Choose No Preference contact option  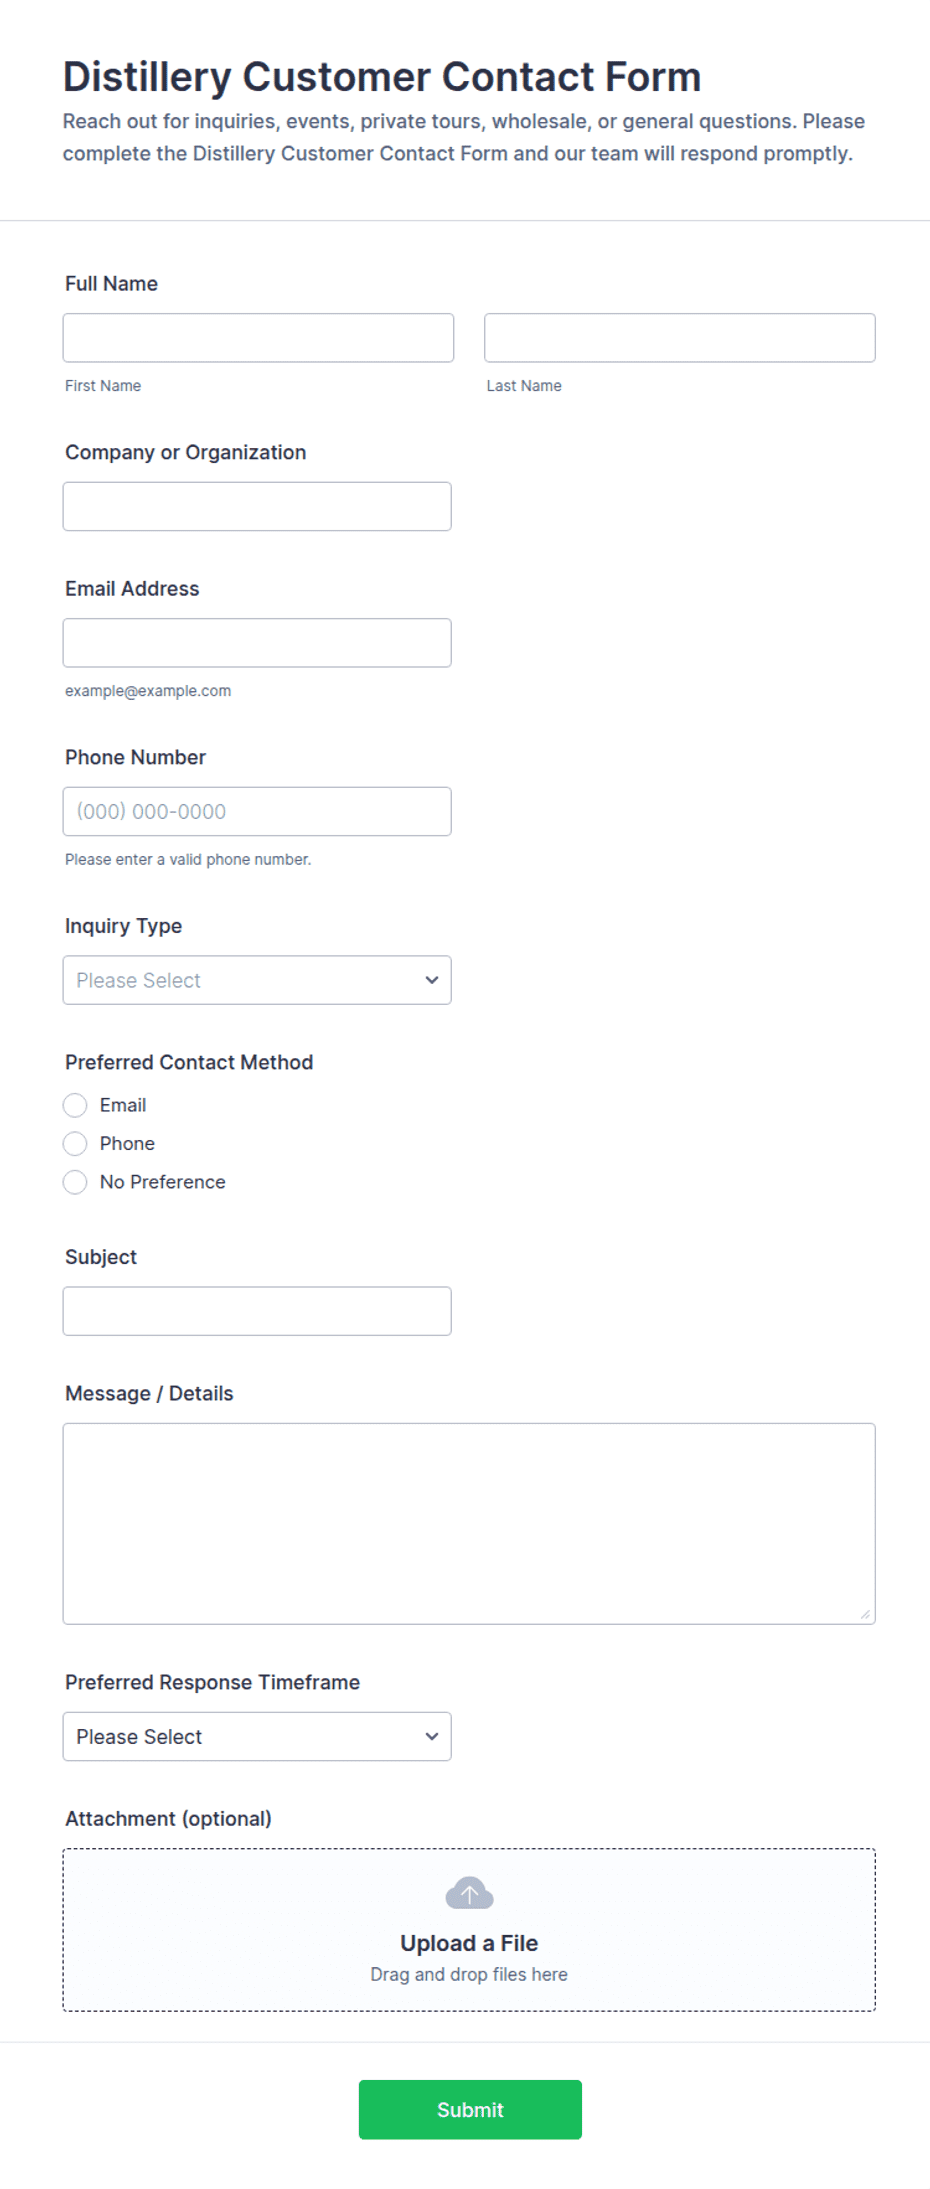click(x=75, y=1182)
